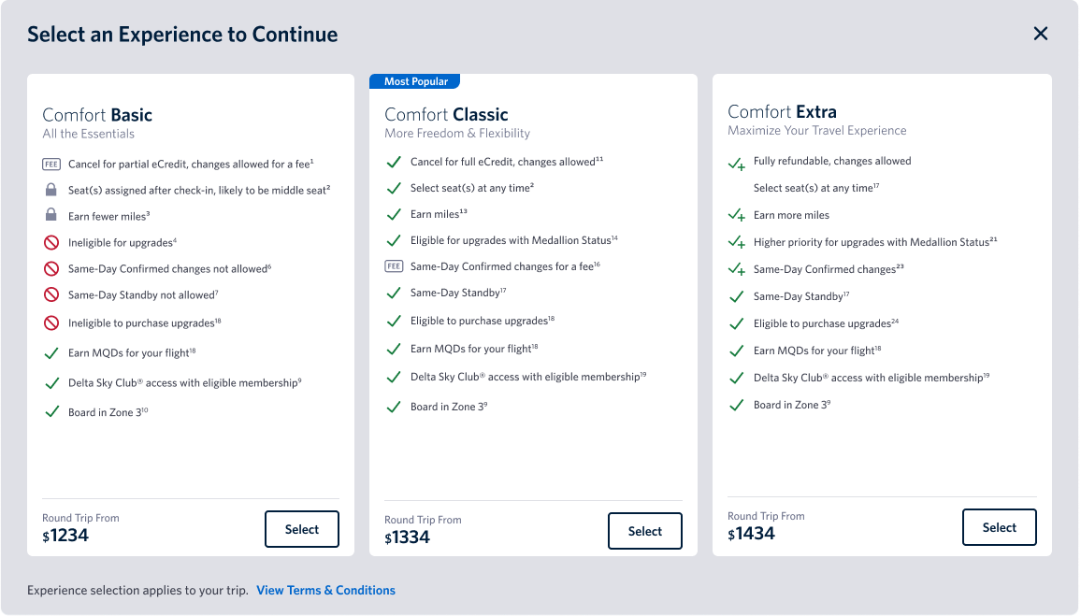Viewport: 1080px width, 616px height.
Task: Click the prohibited icon beside Ineligible for upgrades
Action: click(52, 241)
